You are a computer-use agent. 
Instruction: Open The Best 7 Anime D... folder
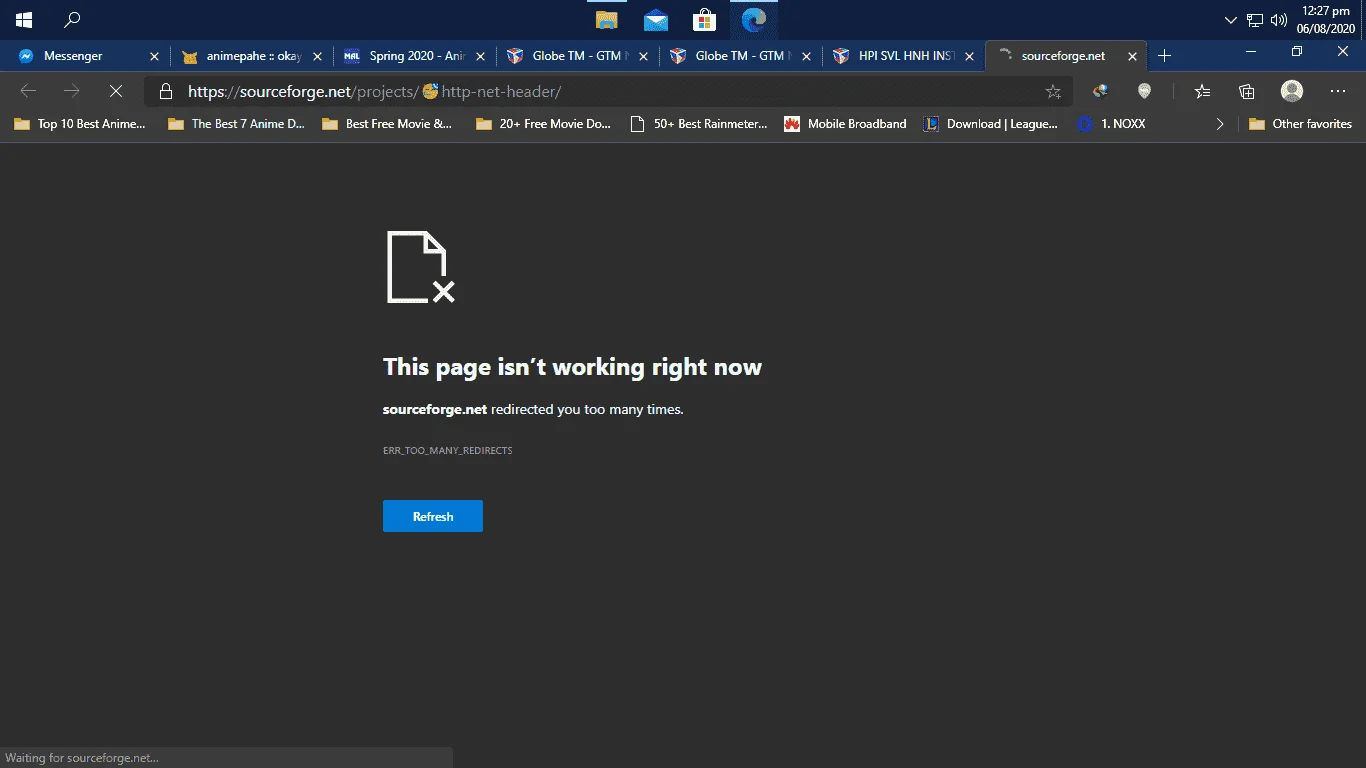(x=237, y=124)
